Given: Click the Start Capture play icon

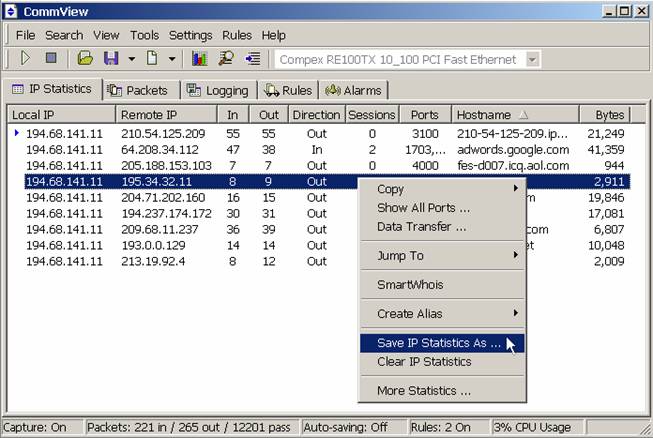Looking at the screenshot, I should tap(25, 59).
